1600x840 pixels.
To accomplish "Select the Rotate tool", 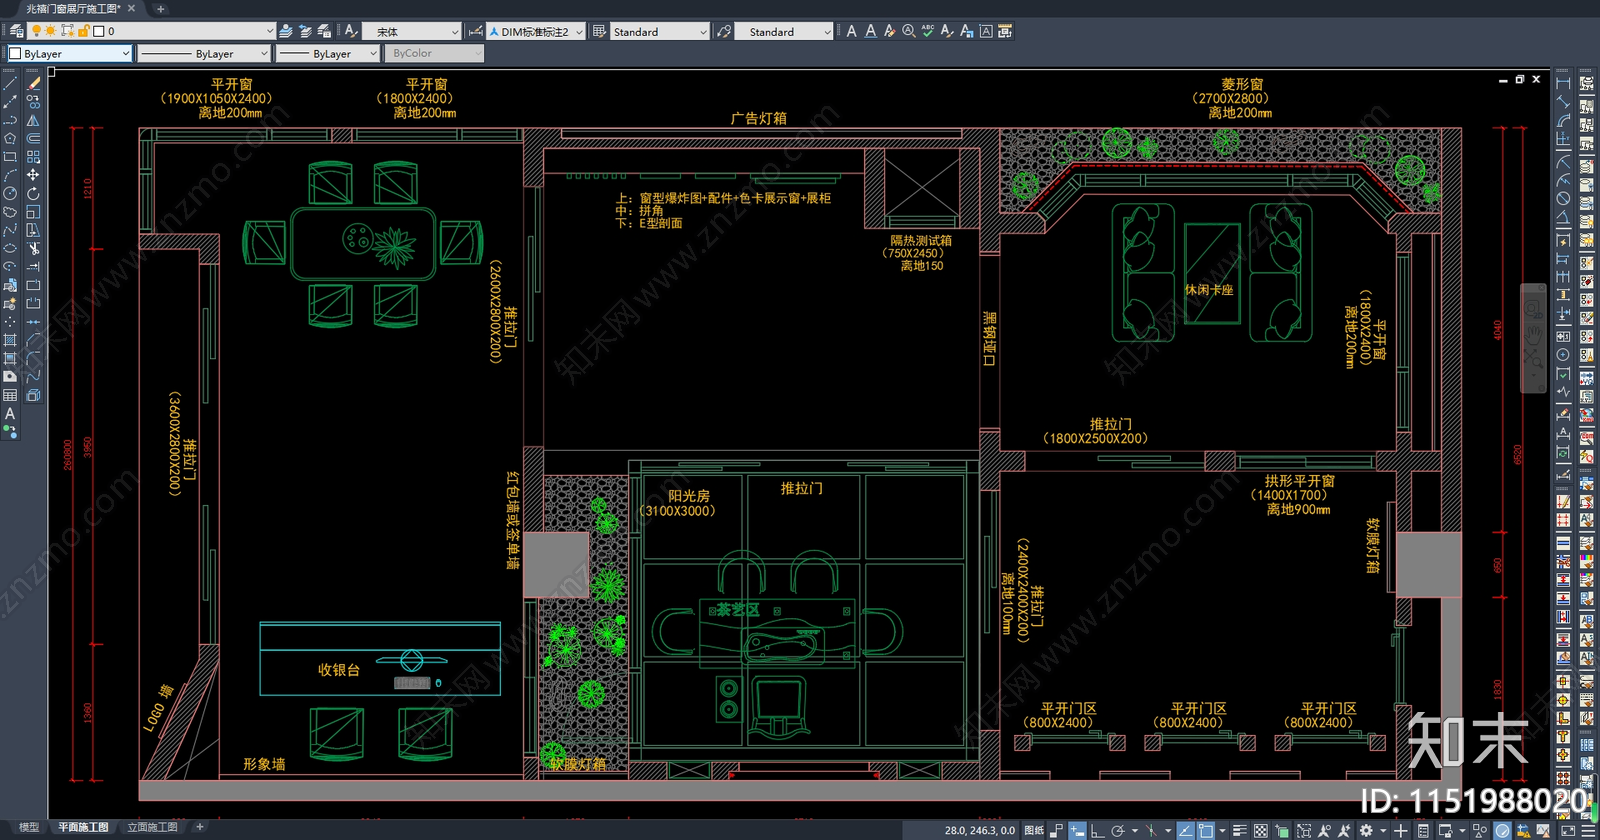I will [x=33, y=193].
